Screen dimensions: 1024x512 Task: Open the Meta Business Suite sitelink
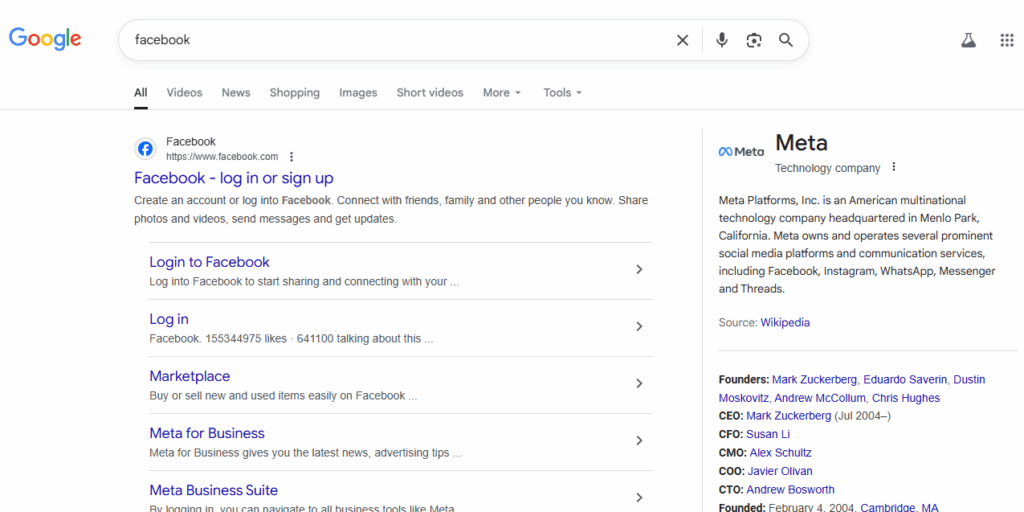(x=214, y=490)
